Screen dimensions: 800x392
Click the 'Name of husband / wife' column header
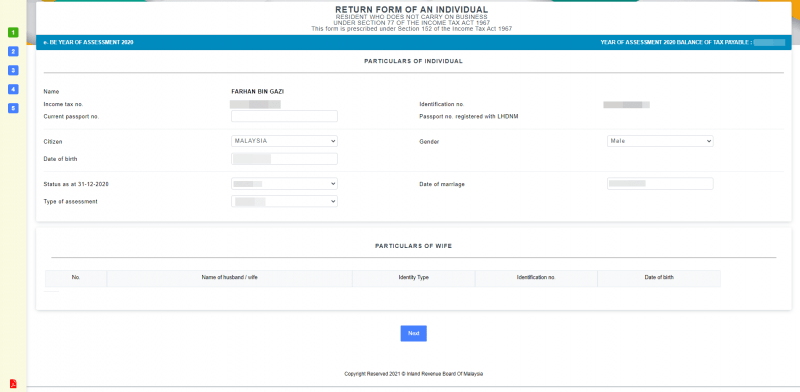coord(229,278)
